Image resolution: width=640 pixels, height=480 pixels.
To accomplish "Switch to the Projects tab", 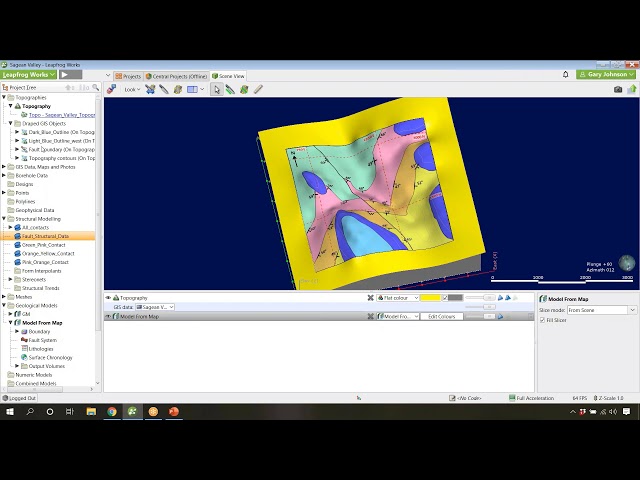I will 128,76.
